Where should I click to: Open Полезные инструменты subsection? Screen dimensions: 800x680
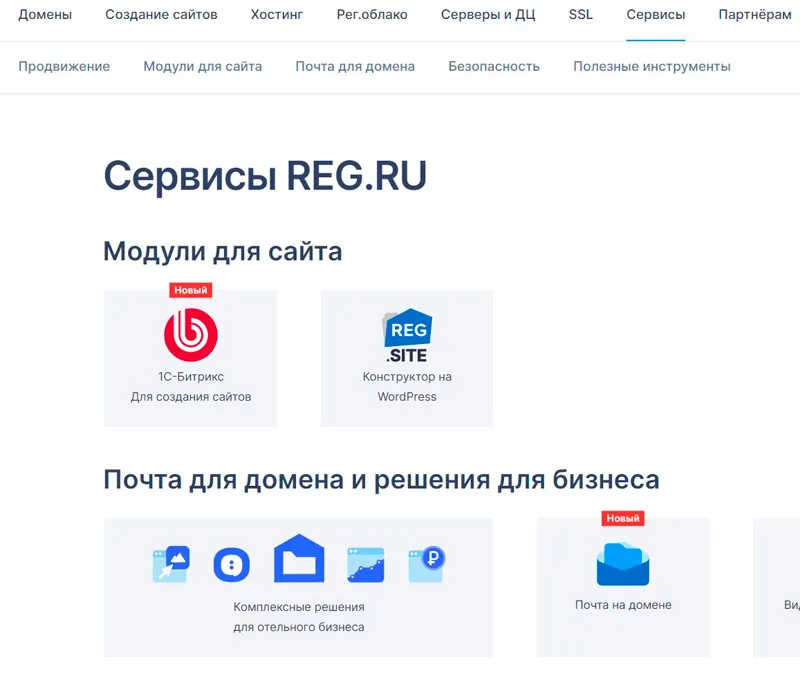pyautogui.click(x=652, y=66)
